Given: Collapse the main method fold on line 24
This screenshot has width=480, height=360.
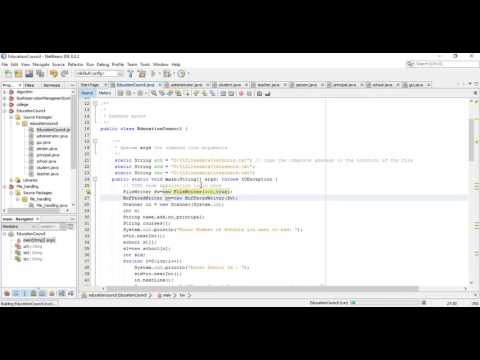Looking at the screenshot, I should (x=95, y=179).
